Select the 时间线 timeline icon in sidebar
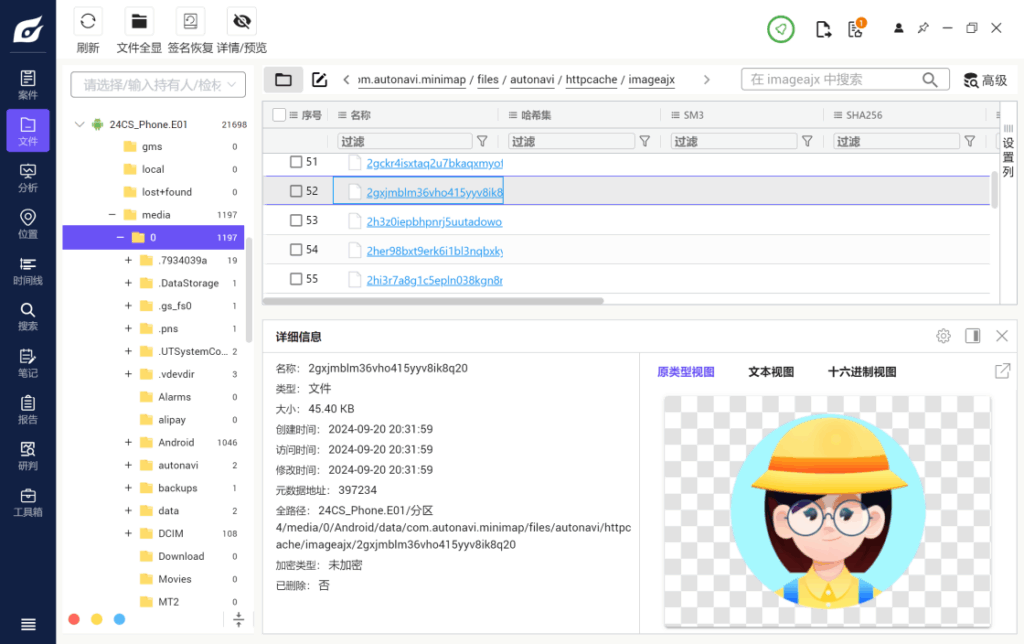This screenshot has width=1024, height=644. pos(27,271)
